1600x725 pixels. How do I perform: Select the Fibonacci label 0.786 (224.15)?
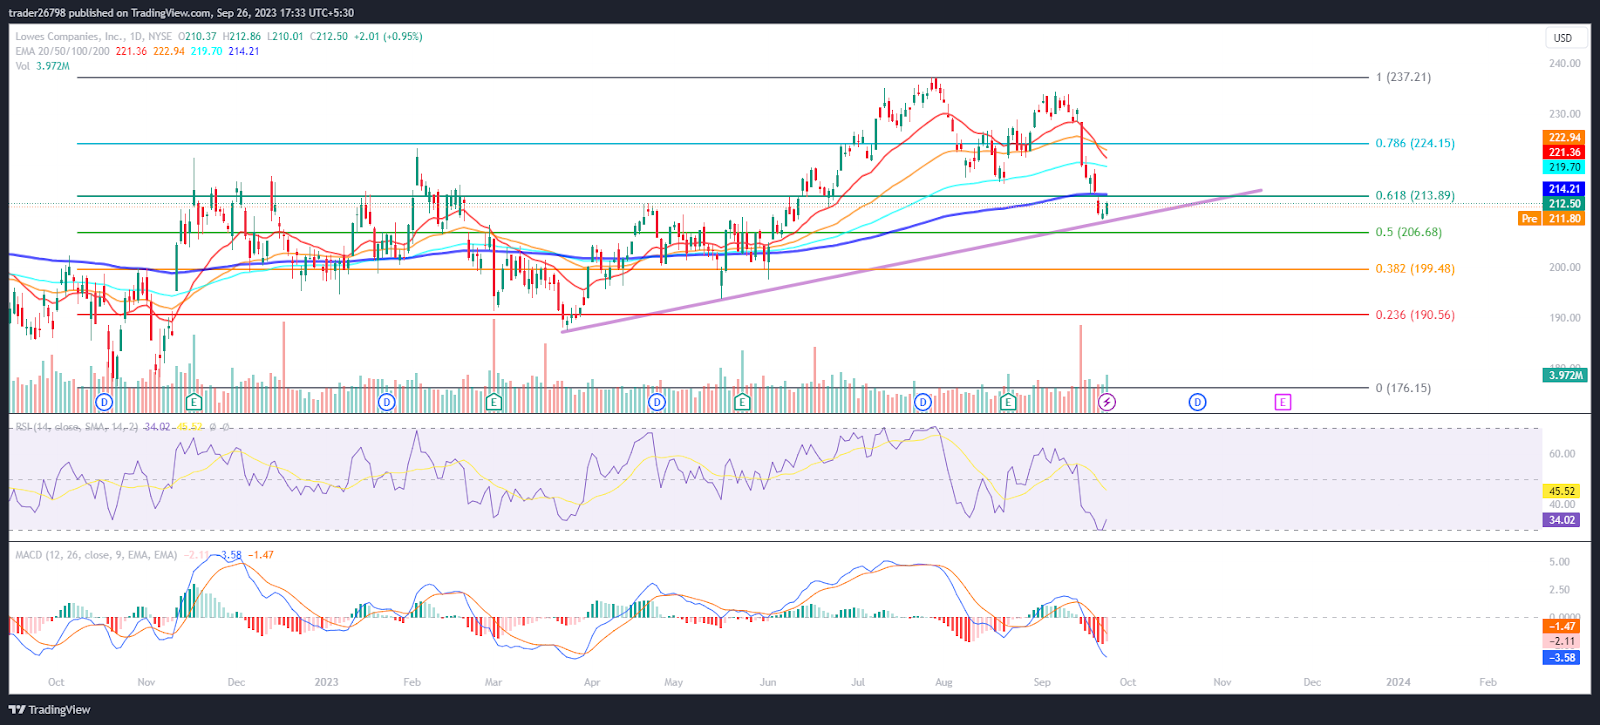pos(1415,143)
